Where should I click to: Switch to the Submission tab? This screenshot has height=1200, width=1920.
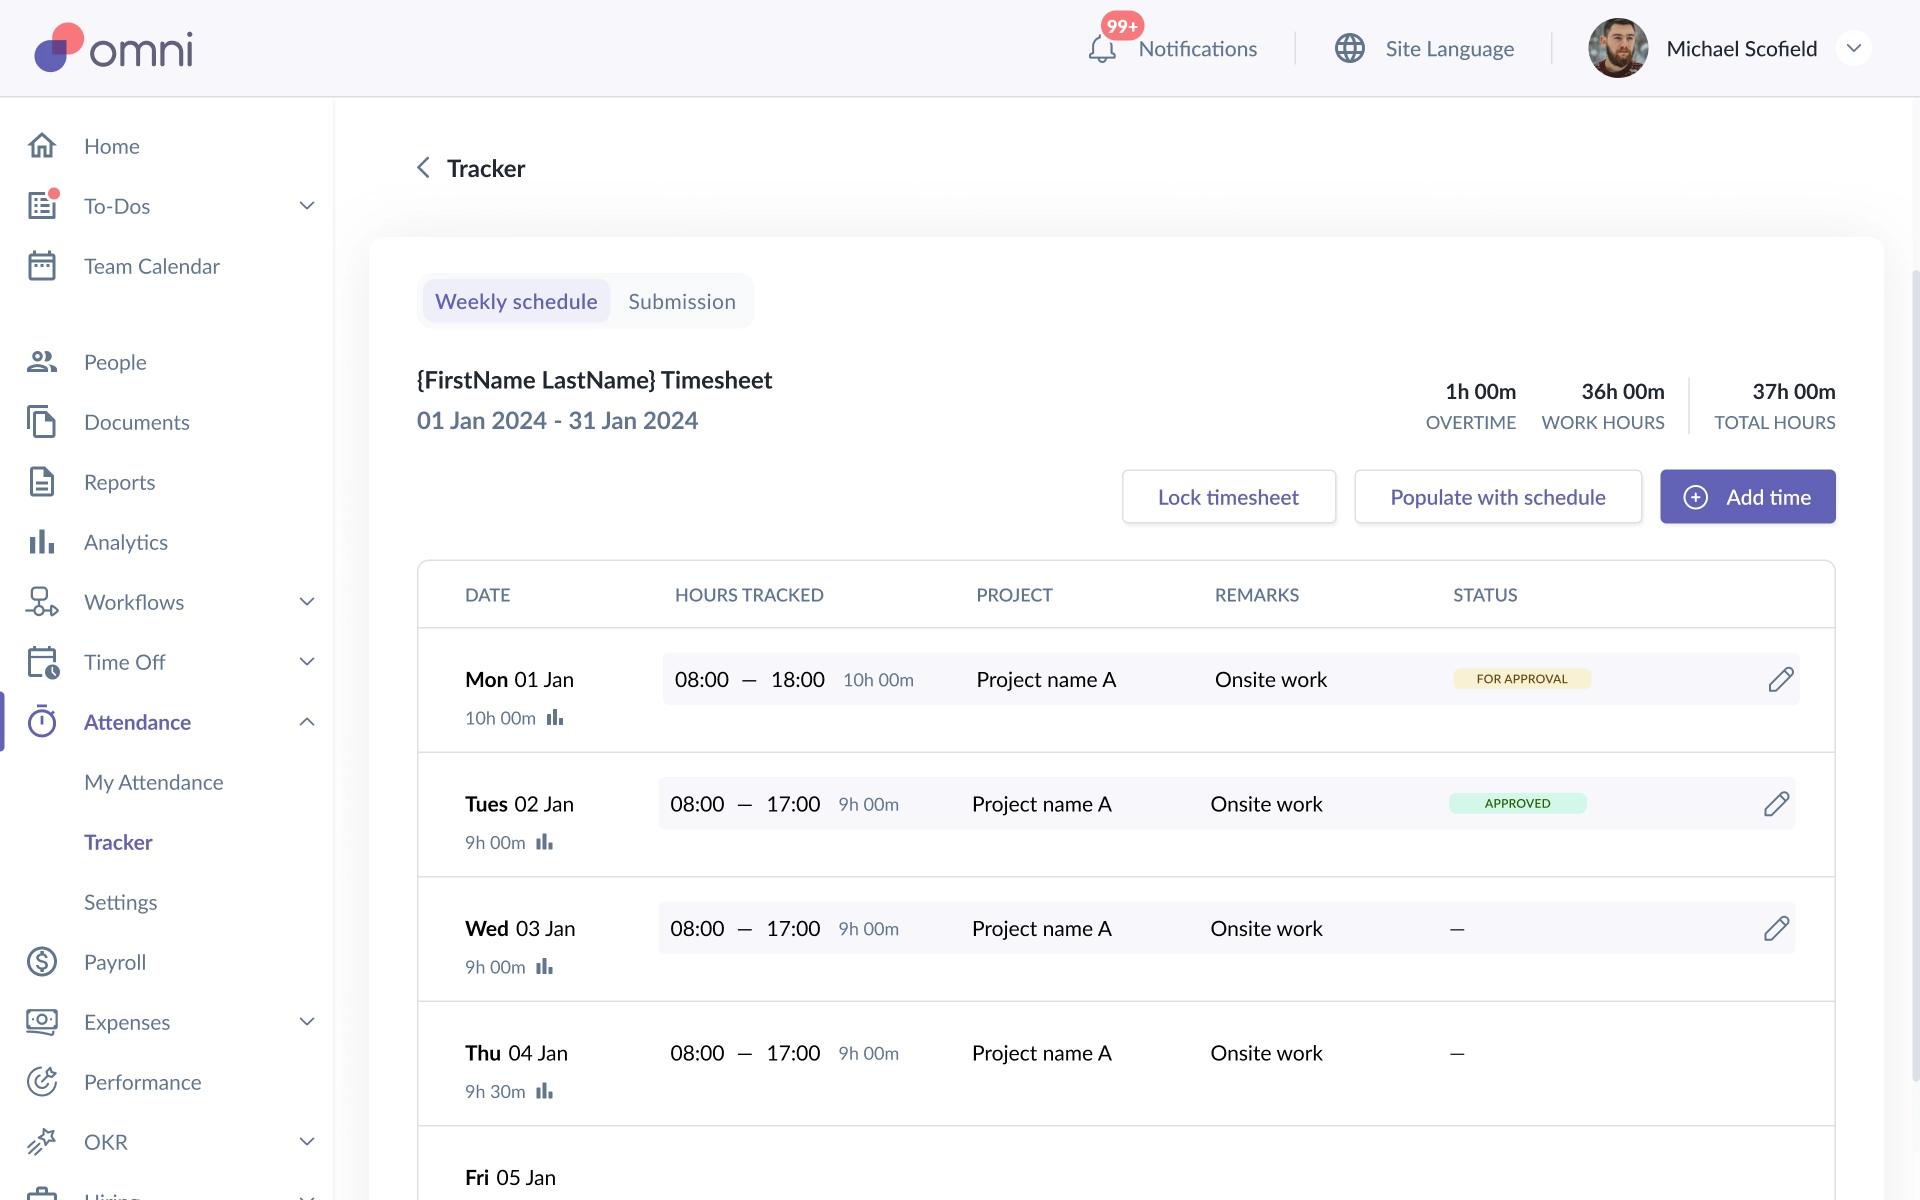(681, 301)
